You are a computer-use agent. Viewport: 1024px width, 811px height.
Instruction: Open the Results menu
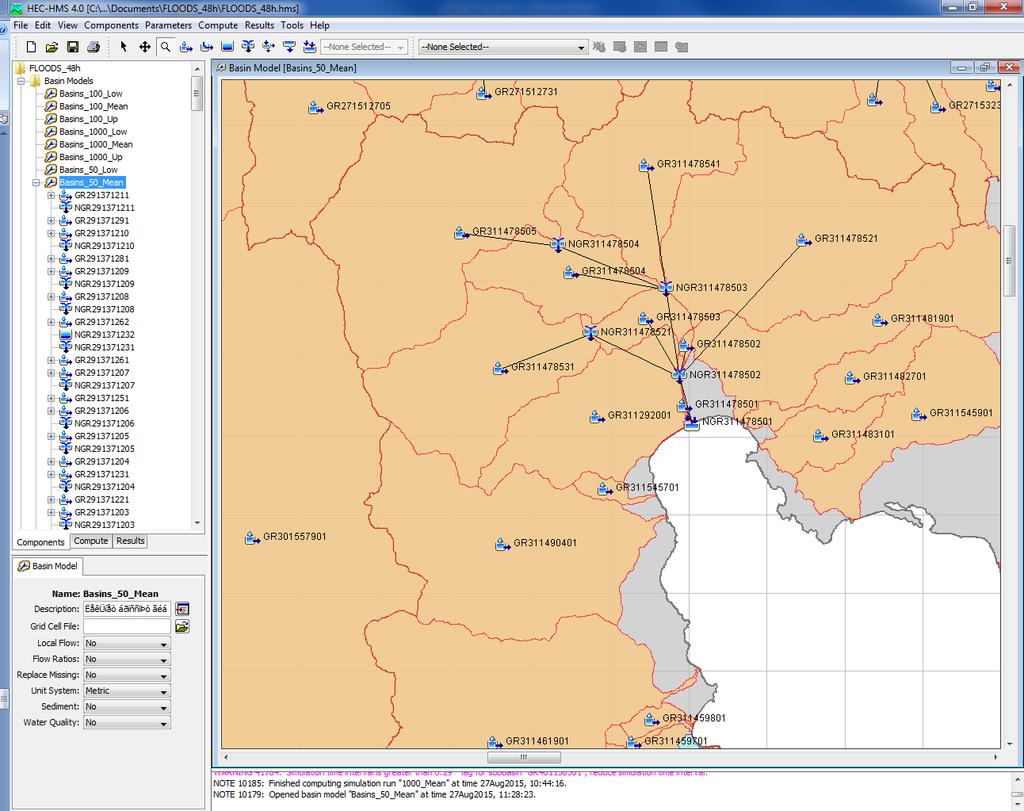coord(259,25)
